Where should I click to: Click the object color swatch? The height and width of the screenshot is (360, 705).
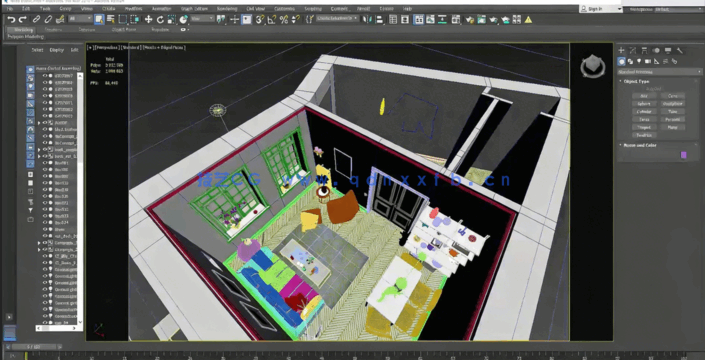pyautogui.click(x=683, y=155)
